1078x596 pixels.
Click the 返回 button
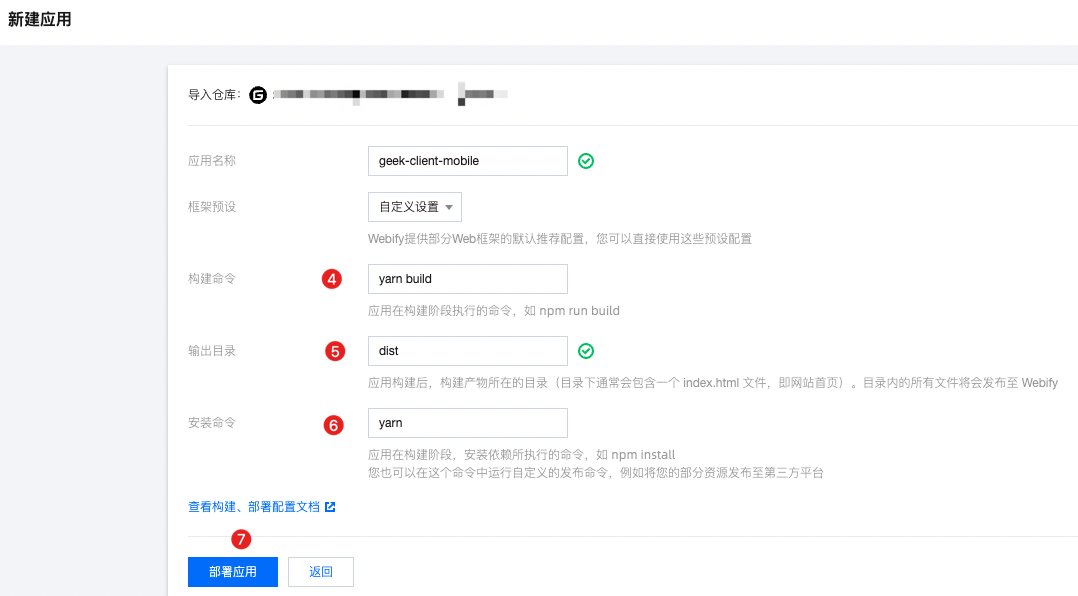320,572
